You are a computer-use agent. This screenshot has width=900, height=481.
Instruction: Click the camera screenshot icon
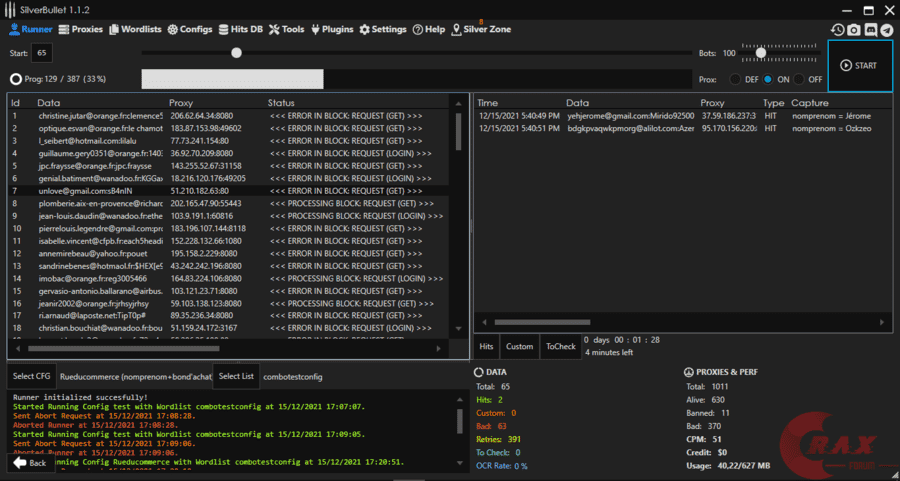click(x=854, y=30)
